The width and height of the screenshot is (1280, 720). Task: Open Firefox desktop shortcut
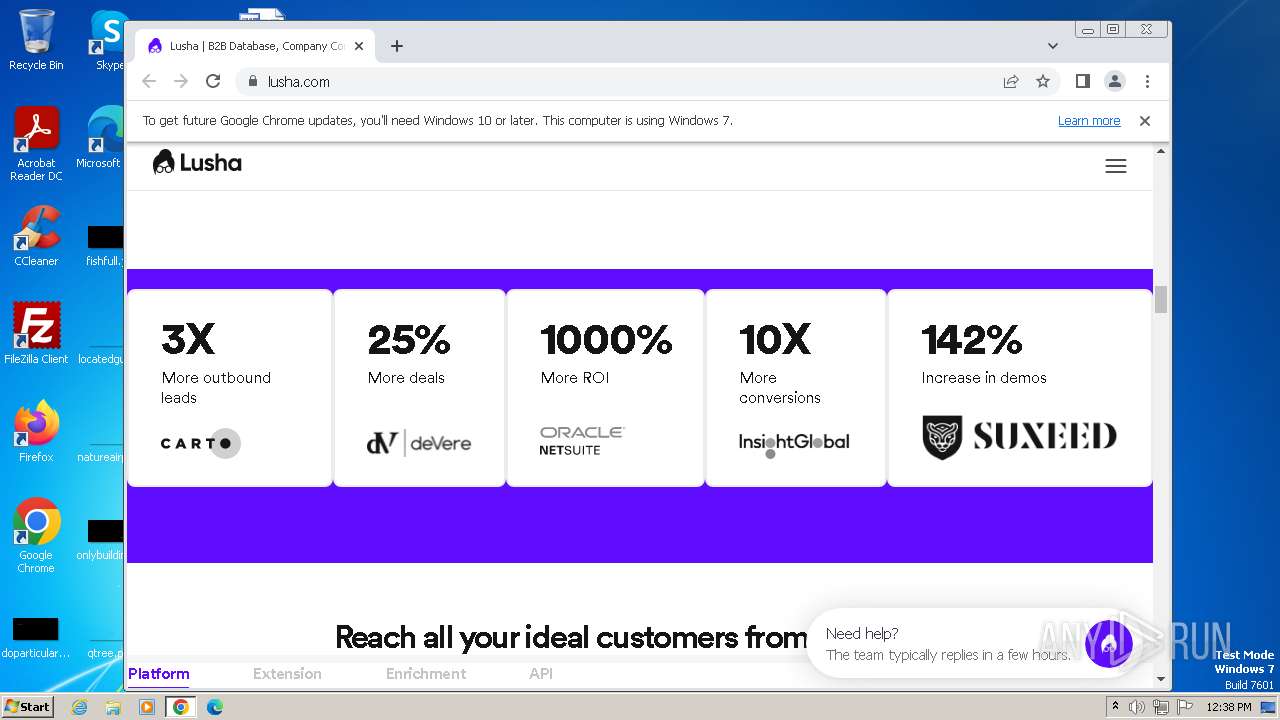pyautogui.click(x=36, y=432)
